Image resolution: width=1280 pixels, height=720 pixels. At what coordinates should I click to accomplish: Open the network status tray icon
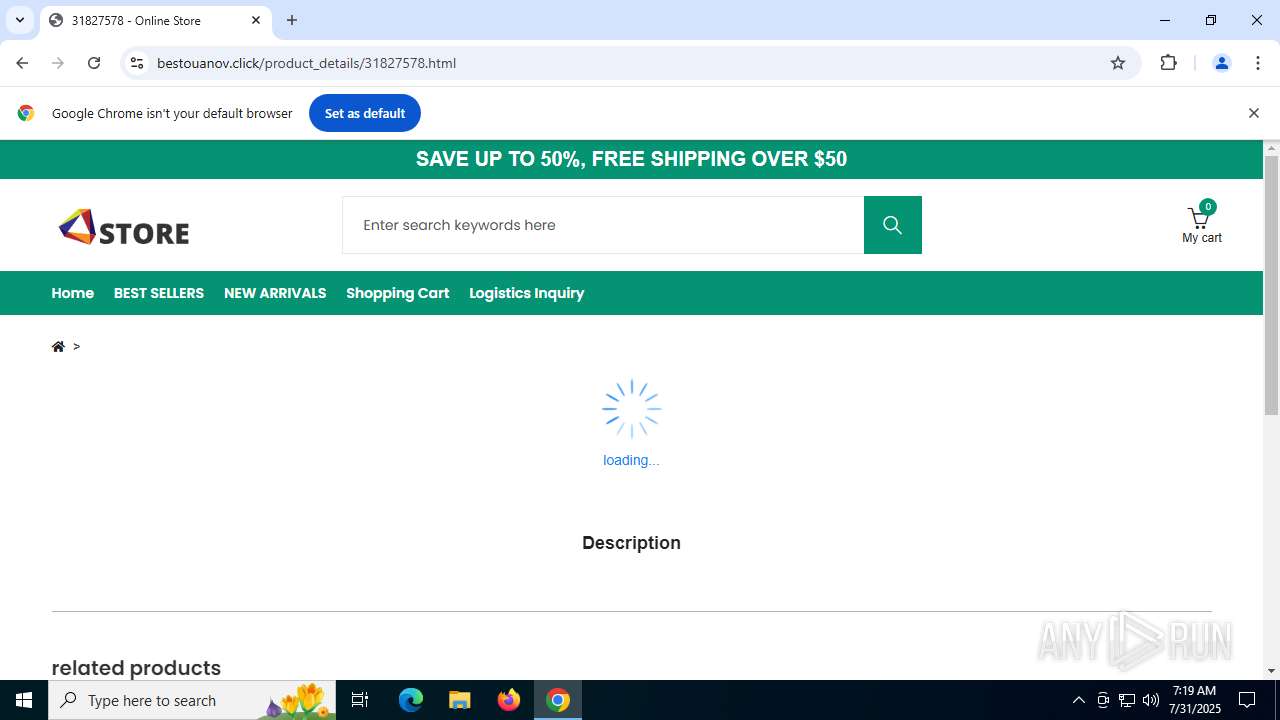pos(1126,700)
